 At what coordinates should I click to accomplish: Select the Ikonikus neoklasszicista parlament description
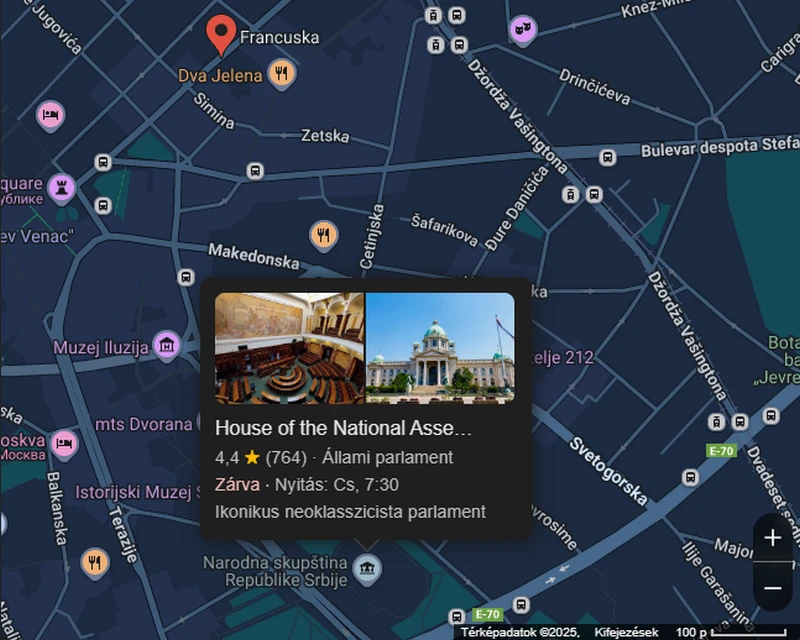(350, 512)
